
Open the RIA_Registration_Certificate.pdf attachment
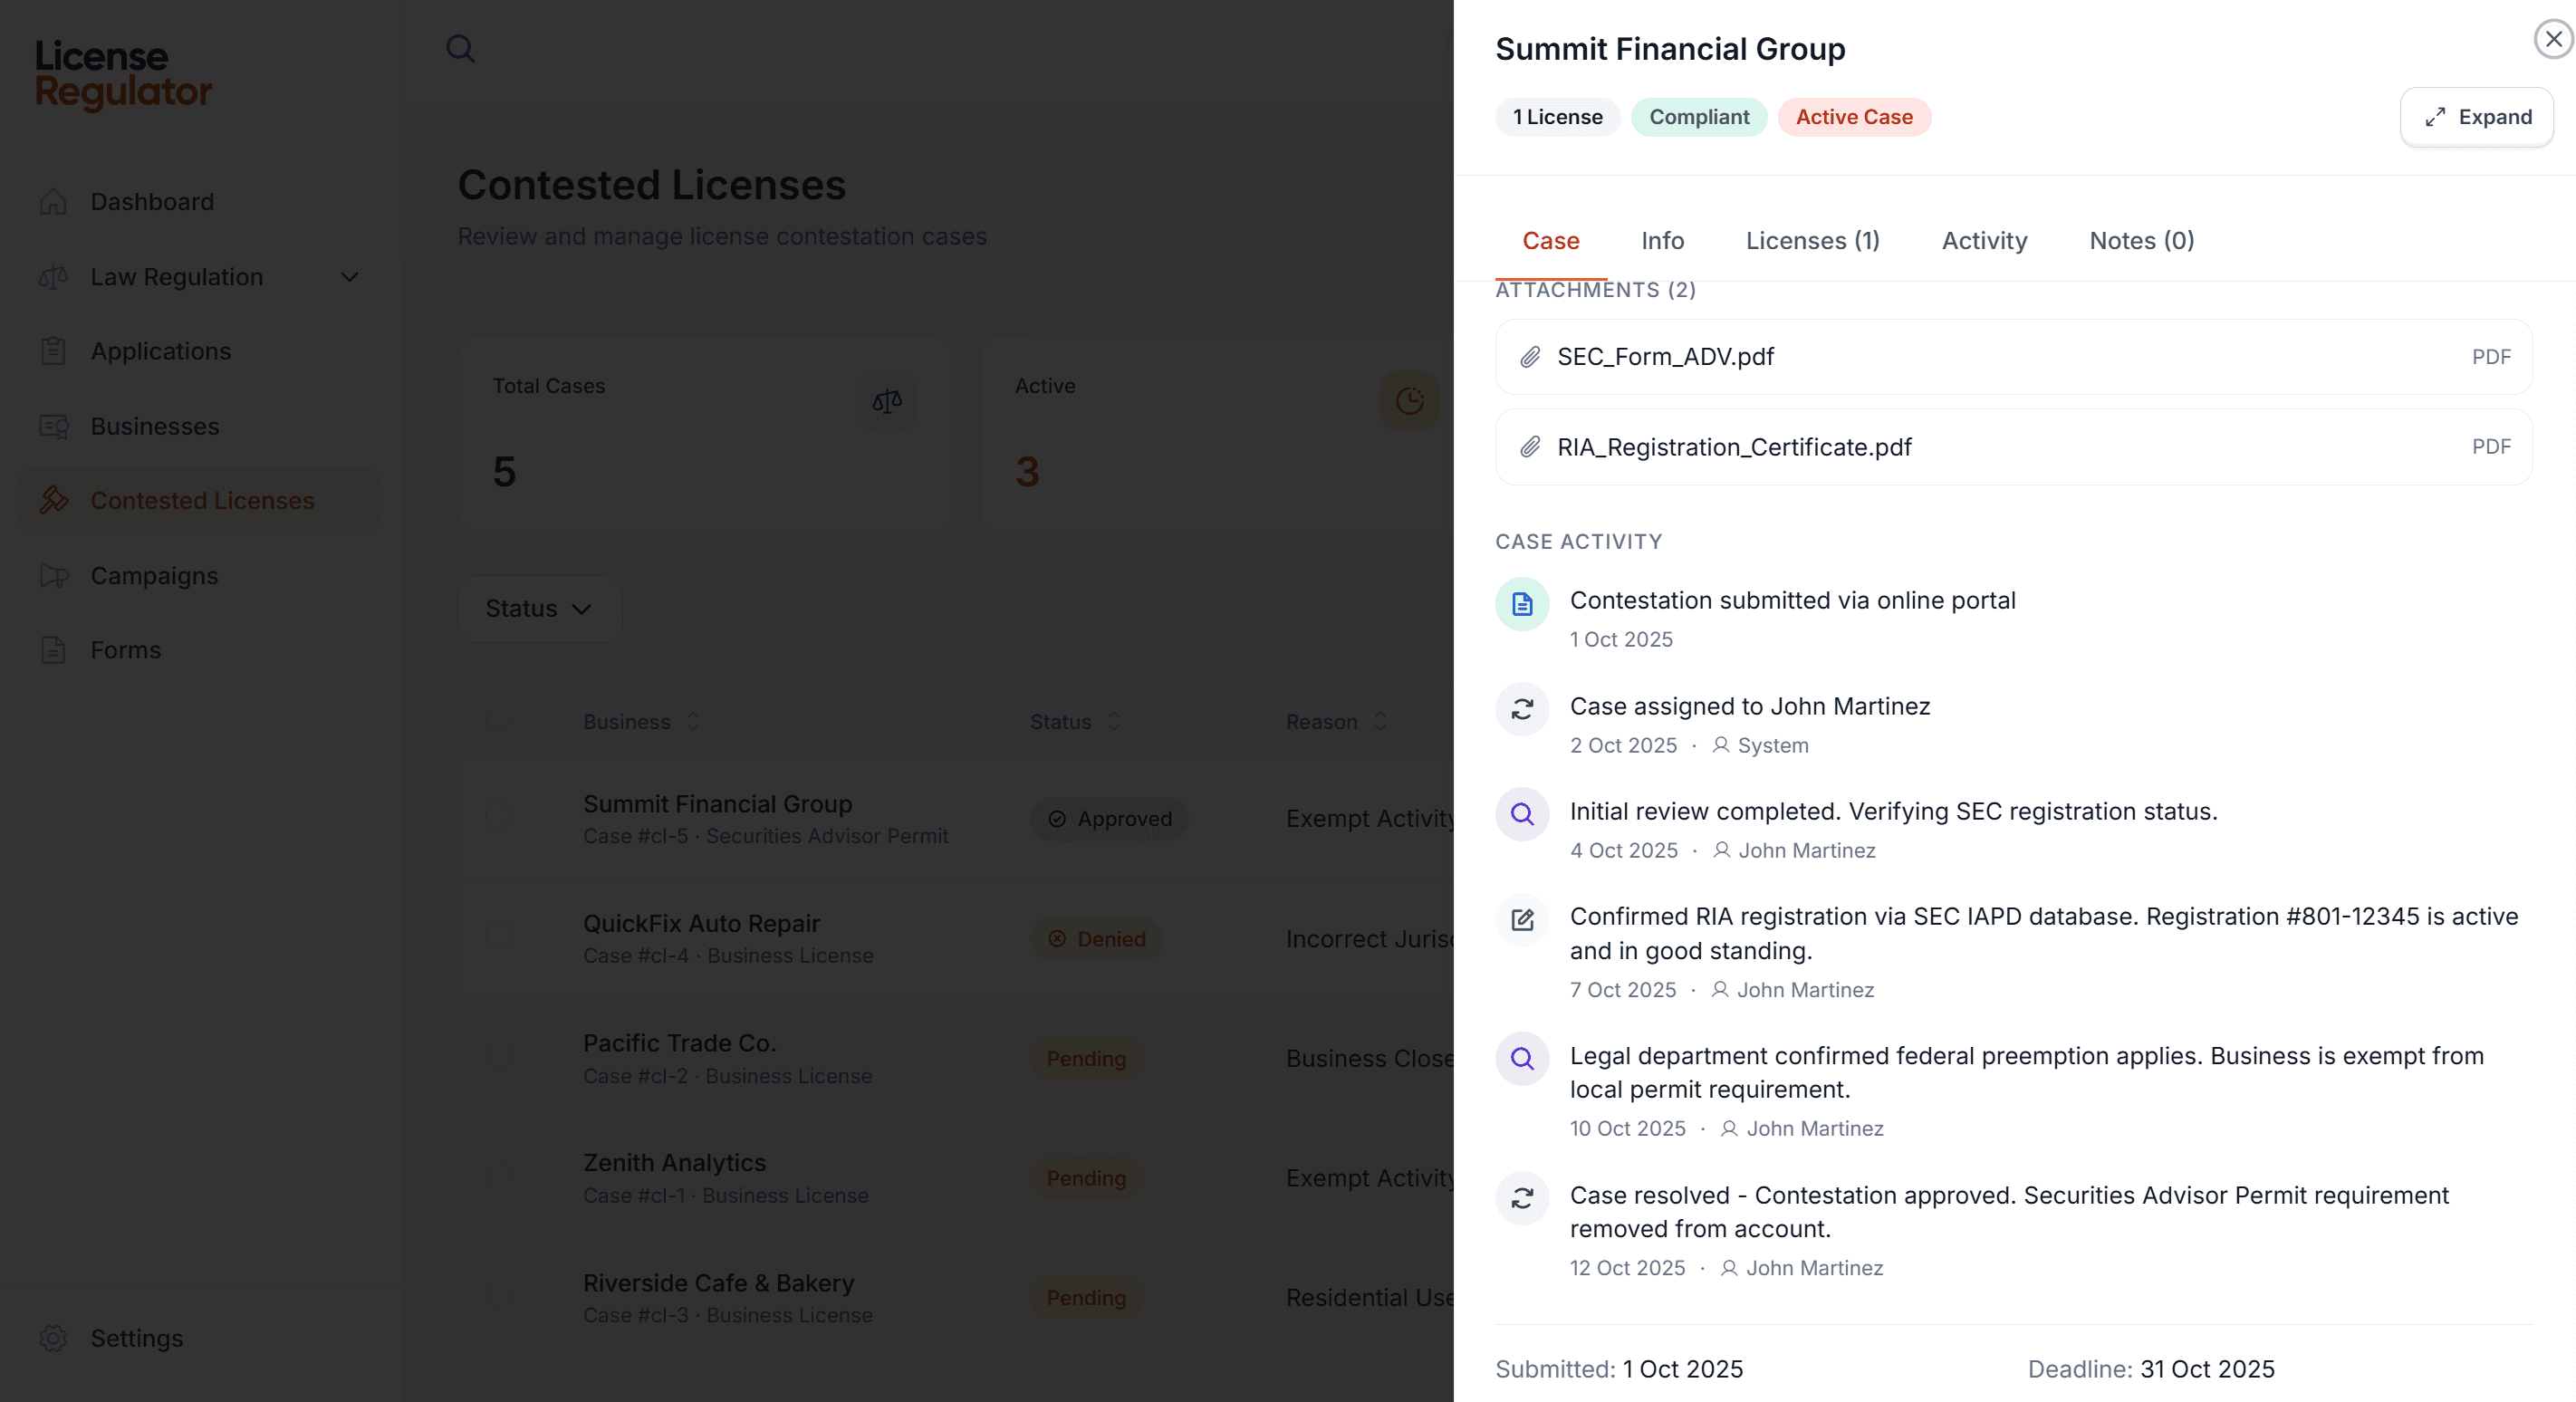point(2013,447)
